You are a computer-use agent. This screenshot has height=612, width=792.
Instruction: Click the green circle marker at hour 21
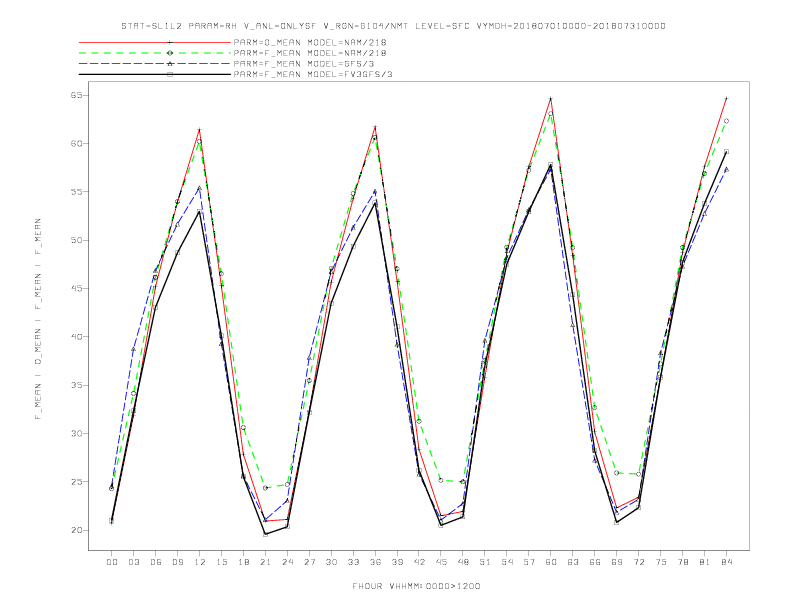point(265,488)
